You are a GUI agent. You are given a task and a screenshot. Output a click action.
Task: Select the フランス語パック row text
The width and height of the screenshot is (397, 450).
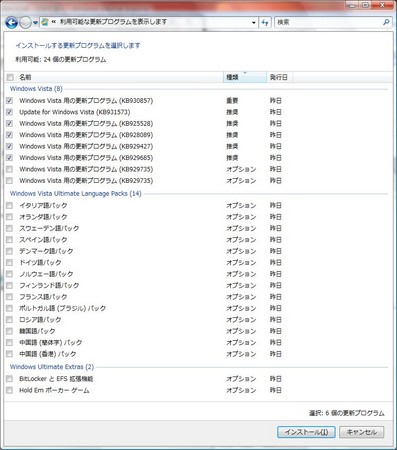tap(43, 297)
